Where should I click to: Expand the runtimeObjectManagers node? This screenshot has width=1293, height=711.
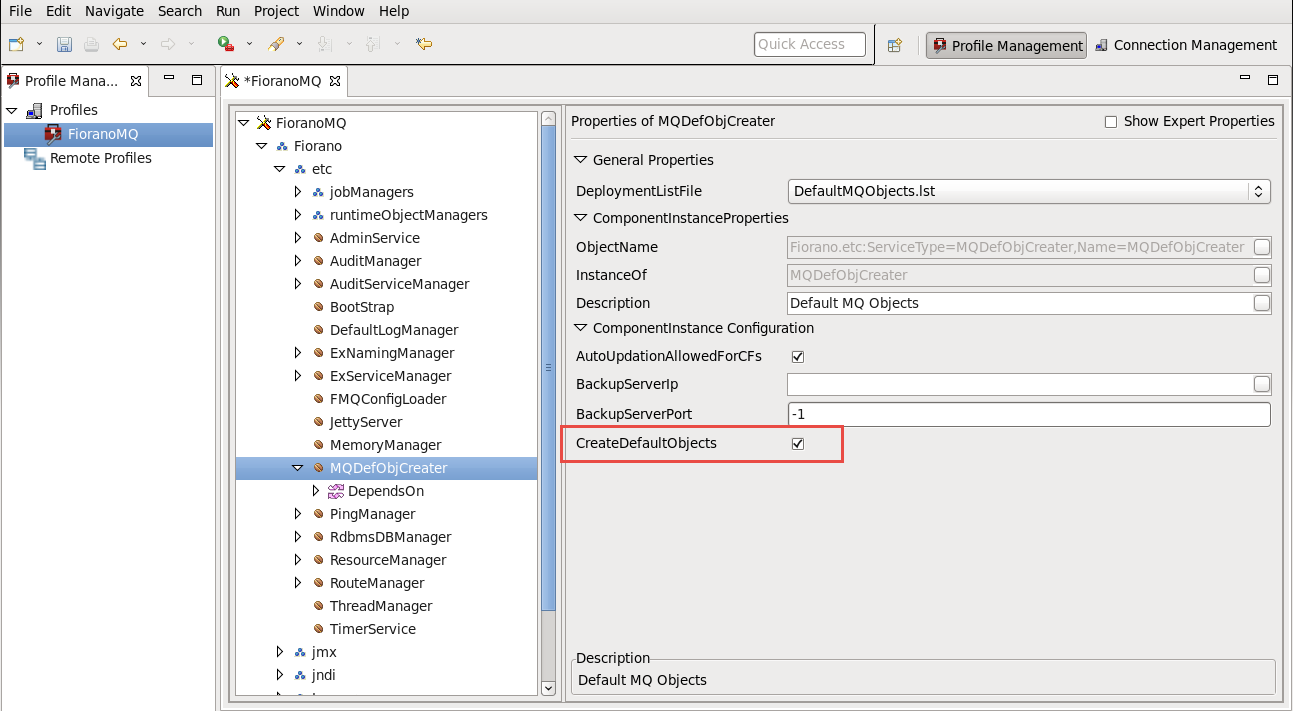[x=298, y=215]
